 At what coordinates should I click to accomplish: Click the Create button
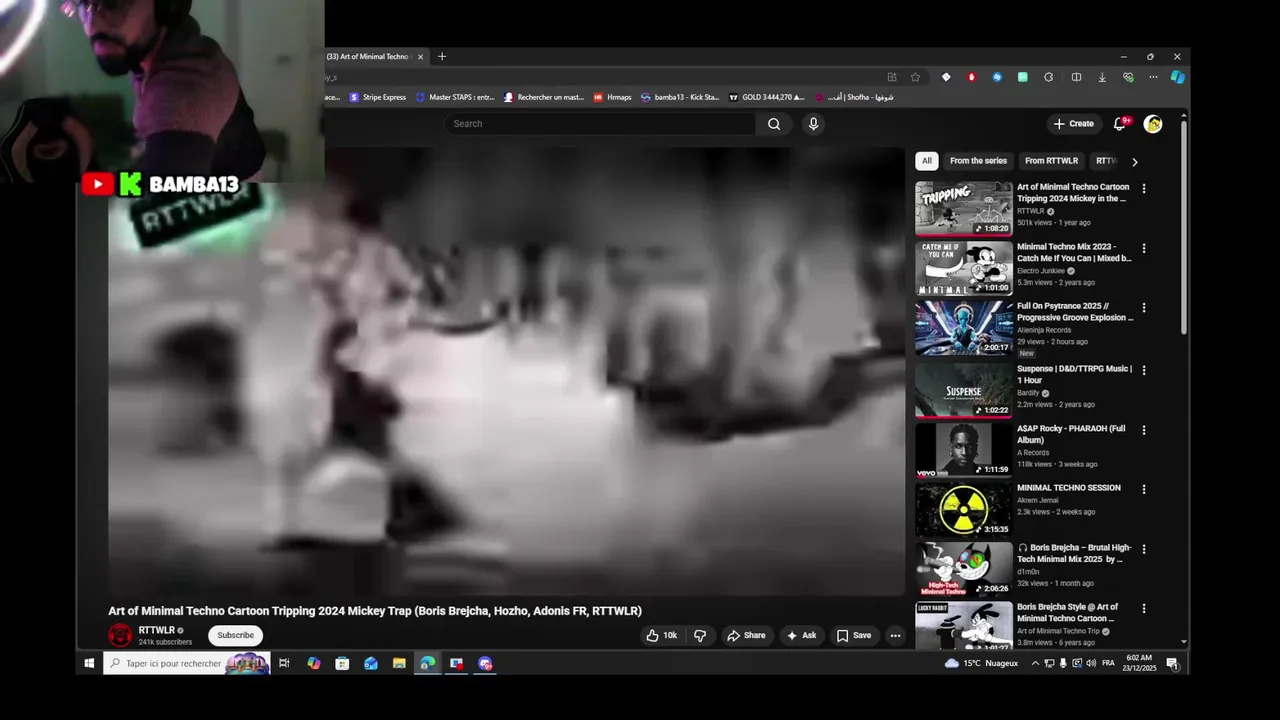point(1074,124)
